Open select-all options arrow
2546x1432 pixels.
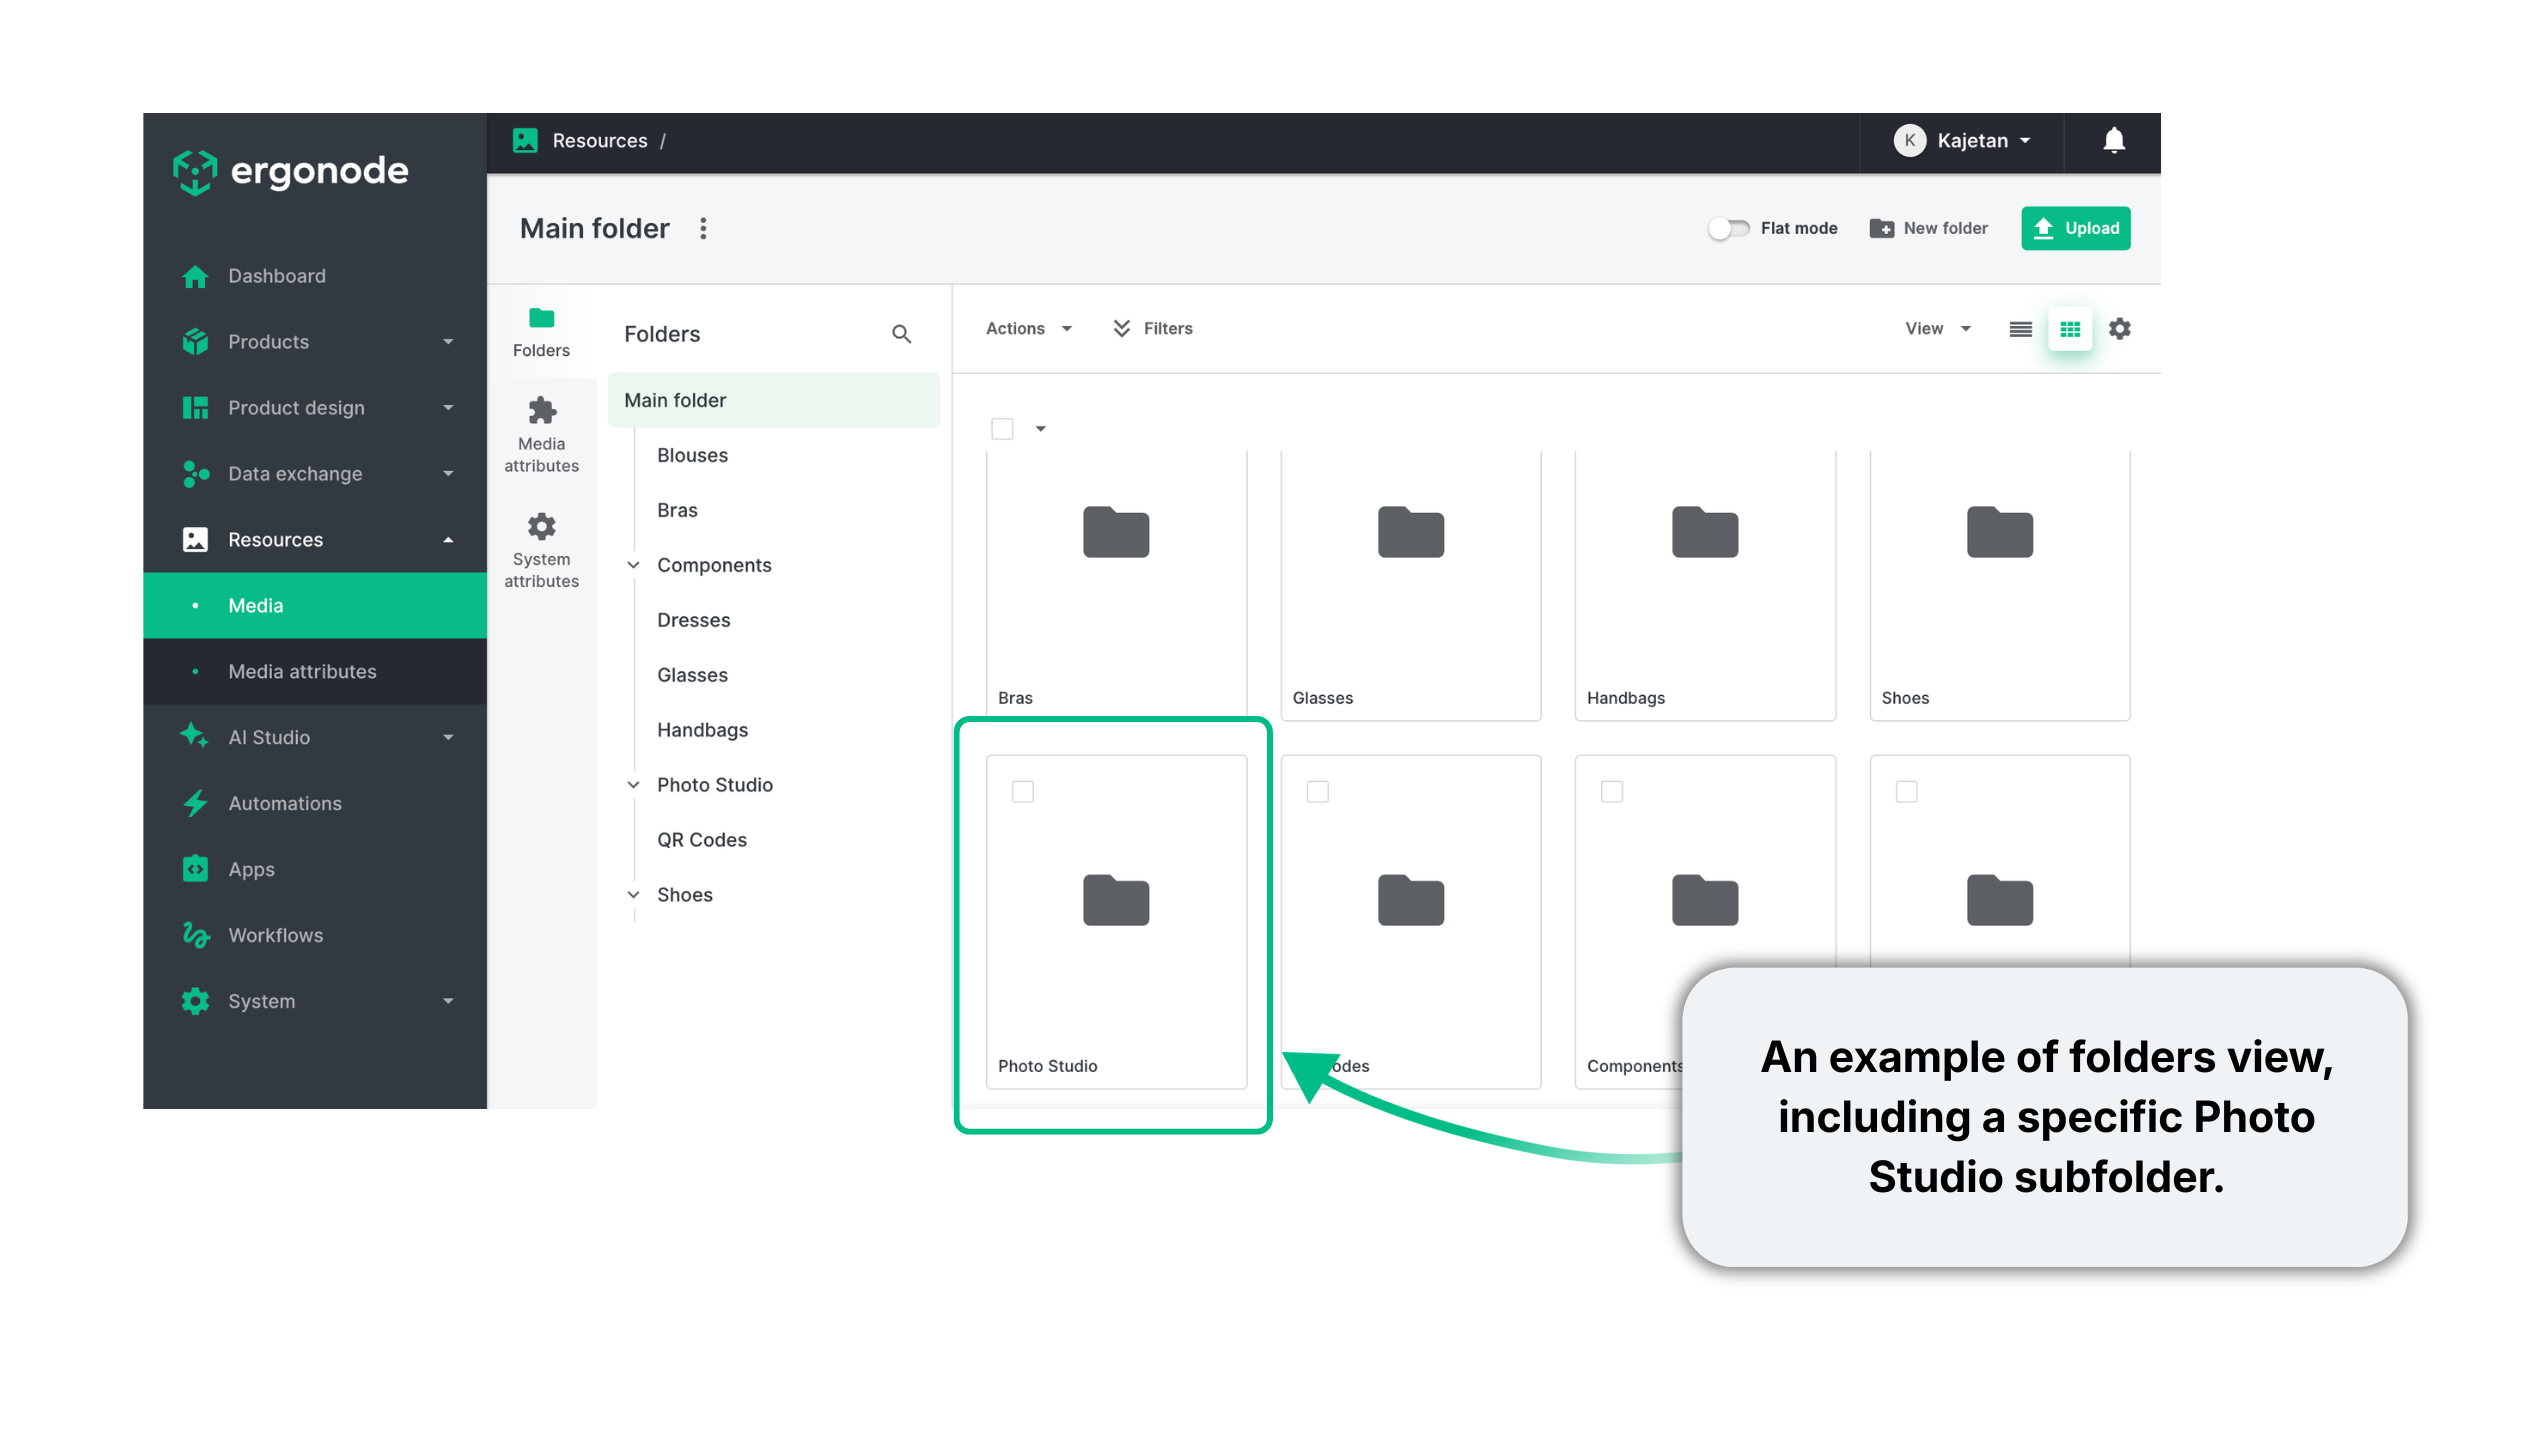(1041, 429)
